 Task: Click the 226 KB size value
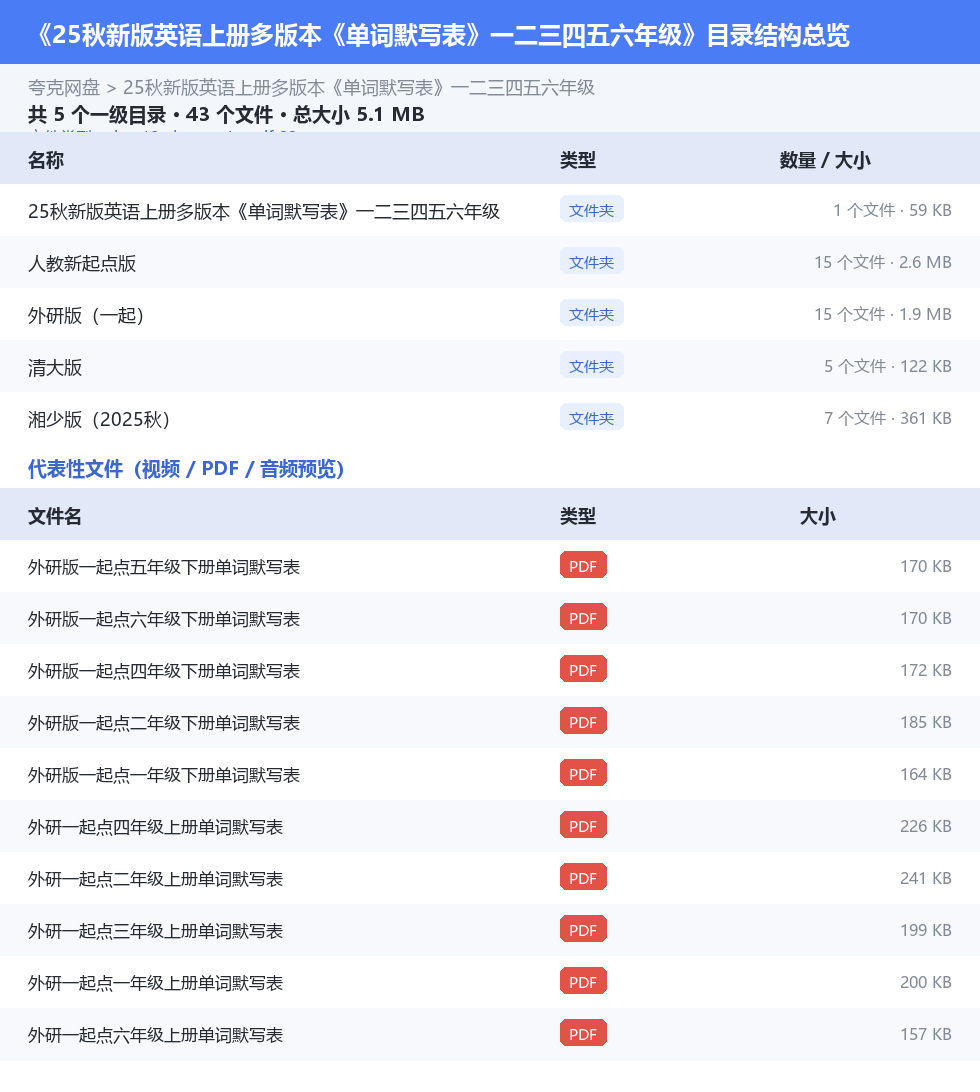pos(926,827)
